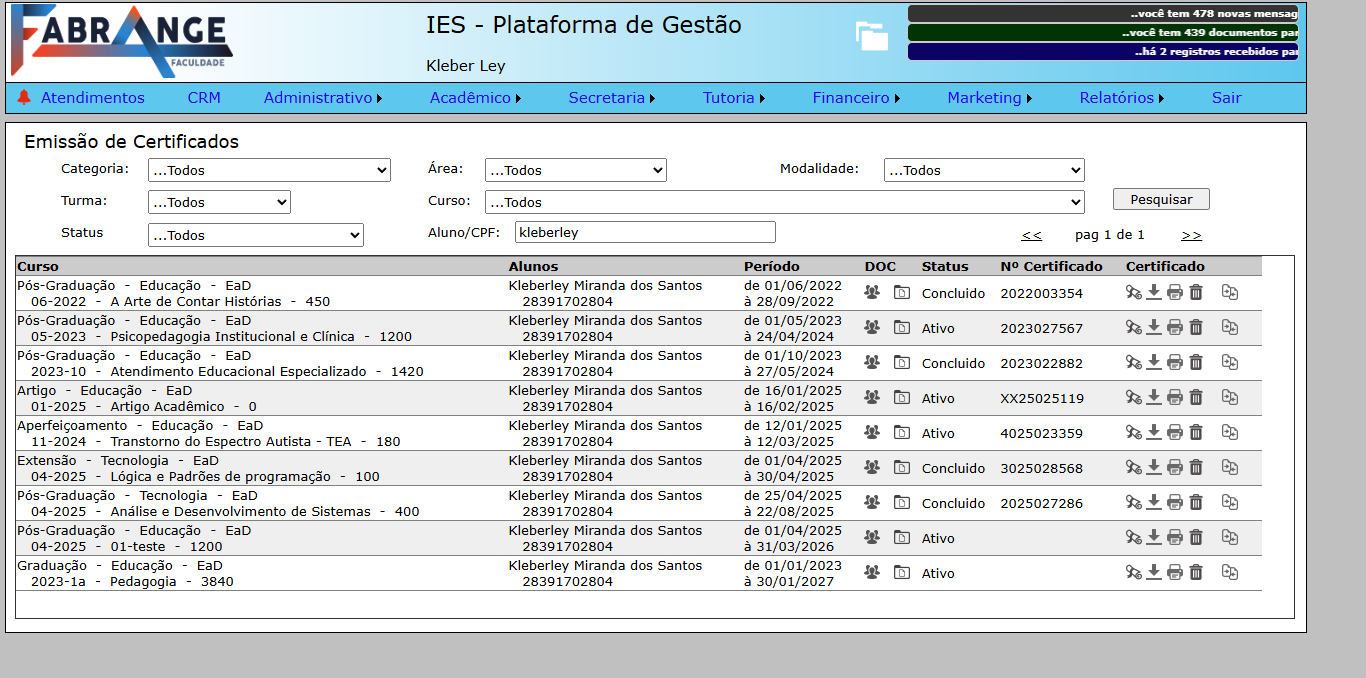
Task: Open the document folder icon for Psicopedagogia Institucional row
Action: [902, 328]
